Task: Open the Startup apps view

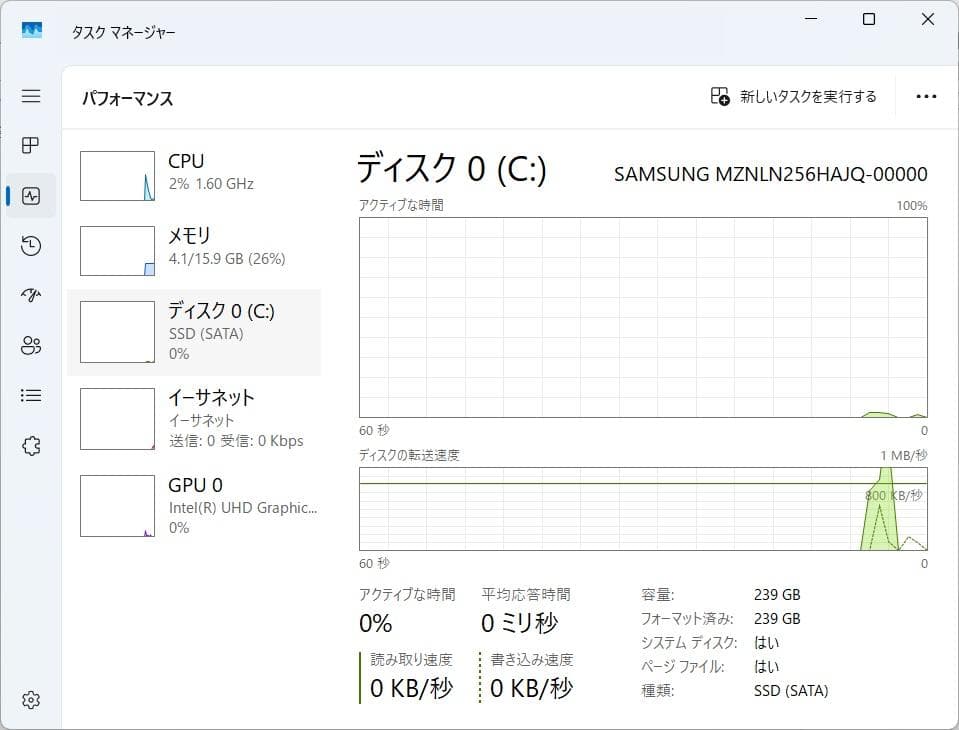Action: [x=30, y=295]
